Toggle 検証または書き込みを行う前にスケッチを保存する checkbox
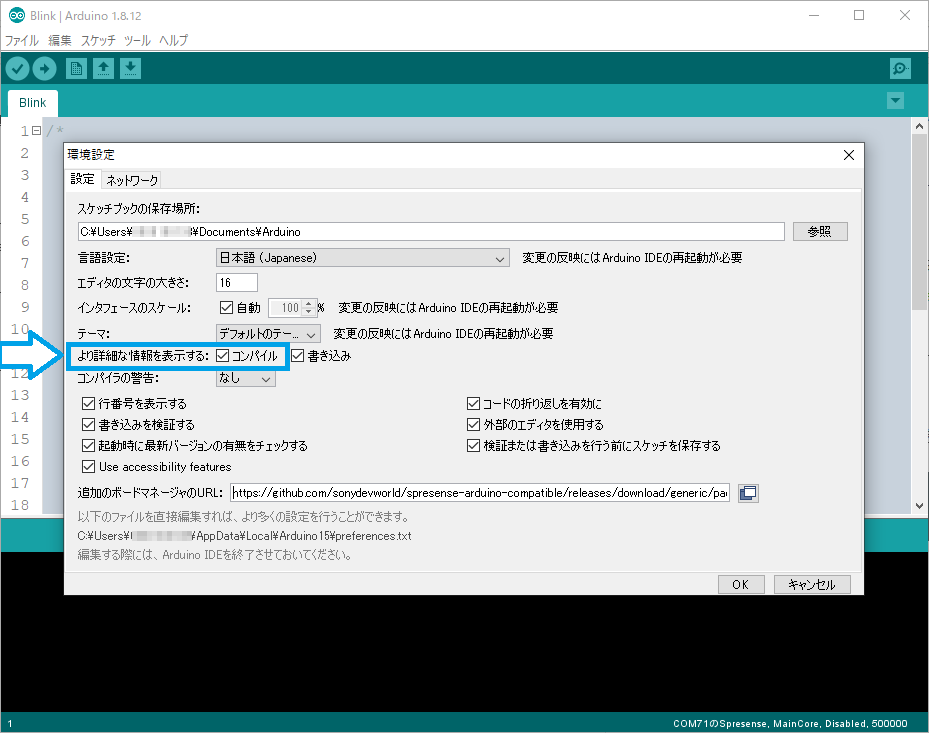 [x=473, y=445]
